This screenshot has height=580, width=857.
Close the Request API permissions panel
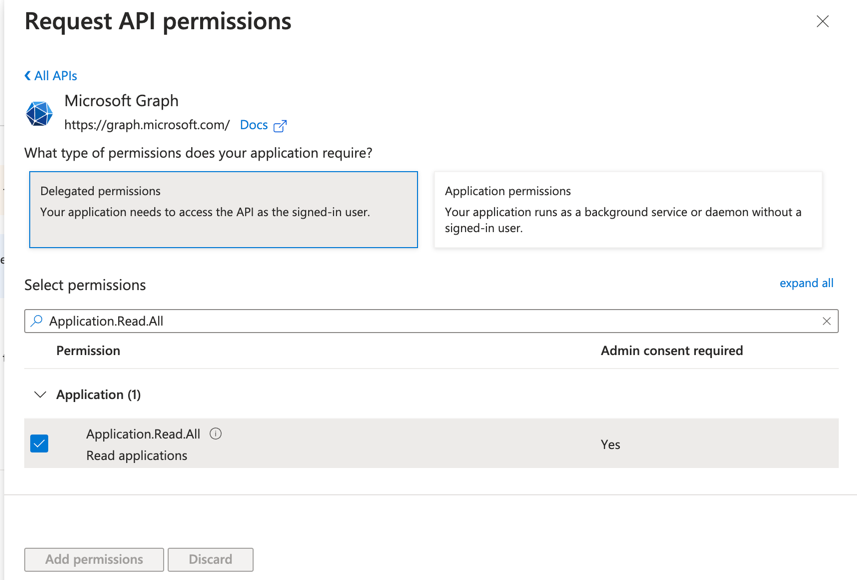coord(822,21)
